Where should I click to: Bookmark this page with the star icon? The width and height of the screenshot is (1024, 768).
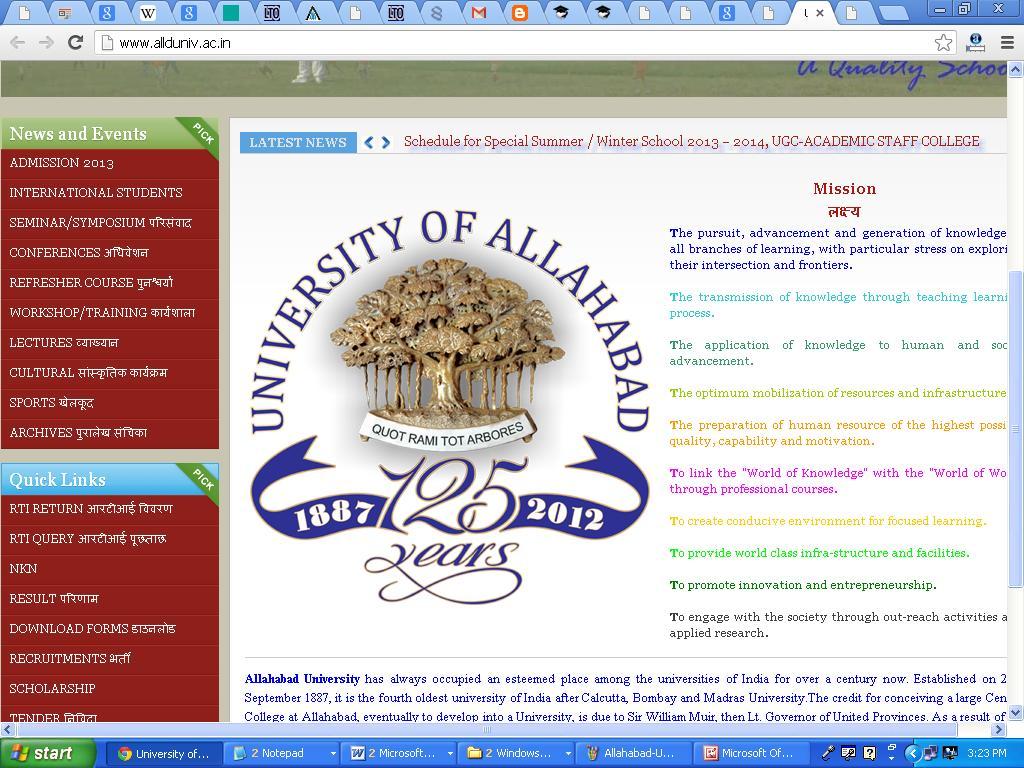[x=943, y=43]
